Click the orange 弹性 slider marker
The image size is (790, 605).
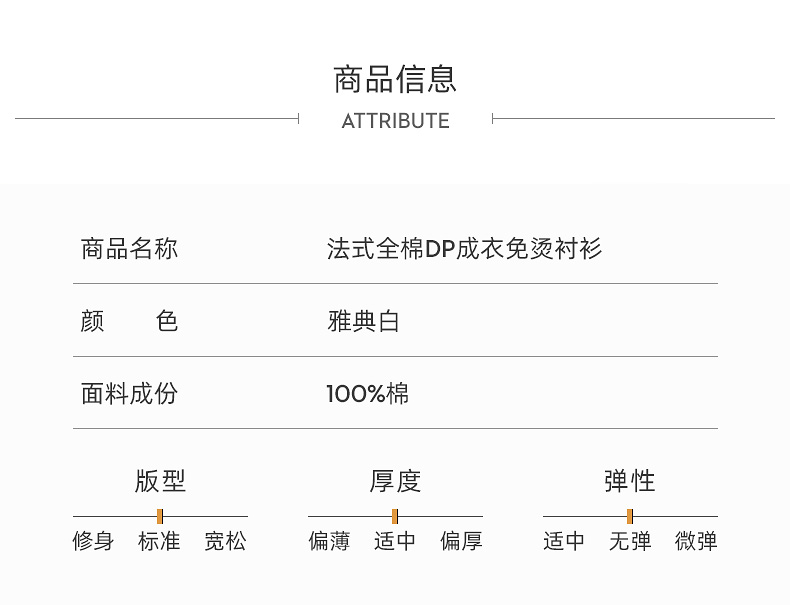click(630, 516)
